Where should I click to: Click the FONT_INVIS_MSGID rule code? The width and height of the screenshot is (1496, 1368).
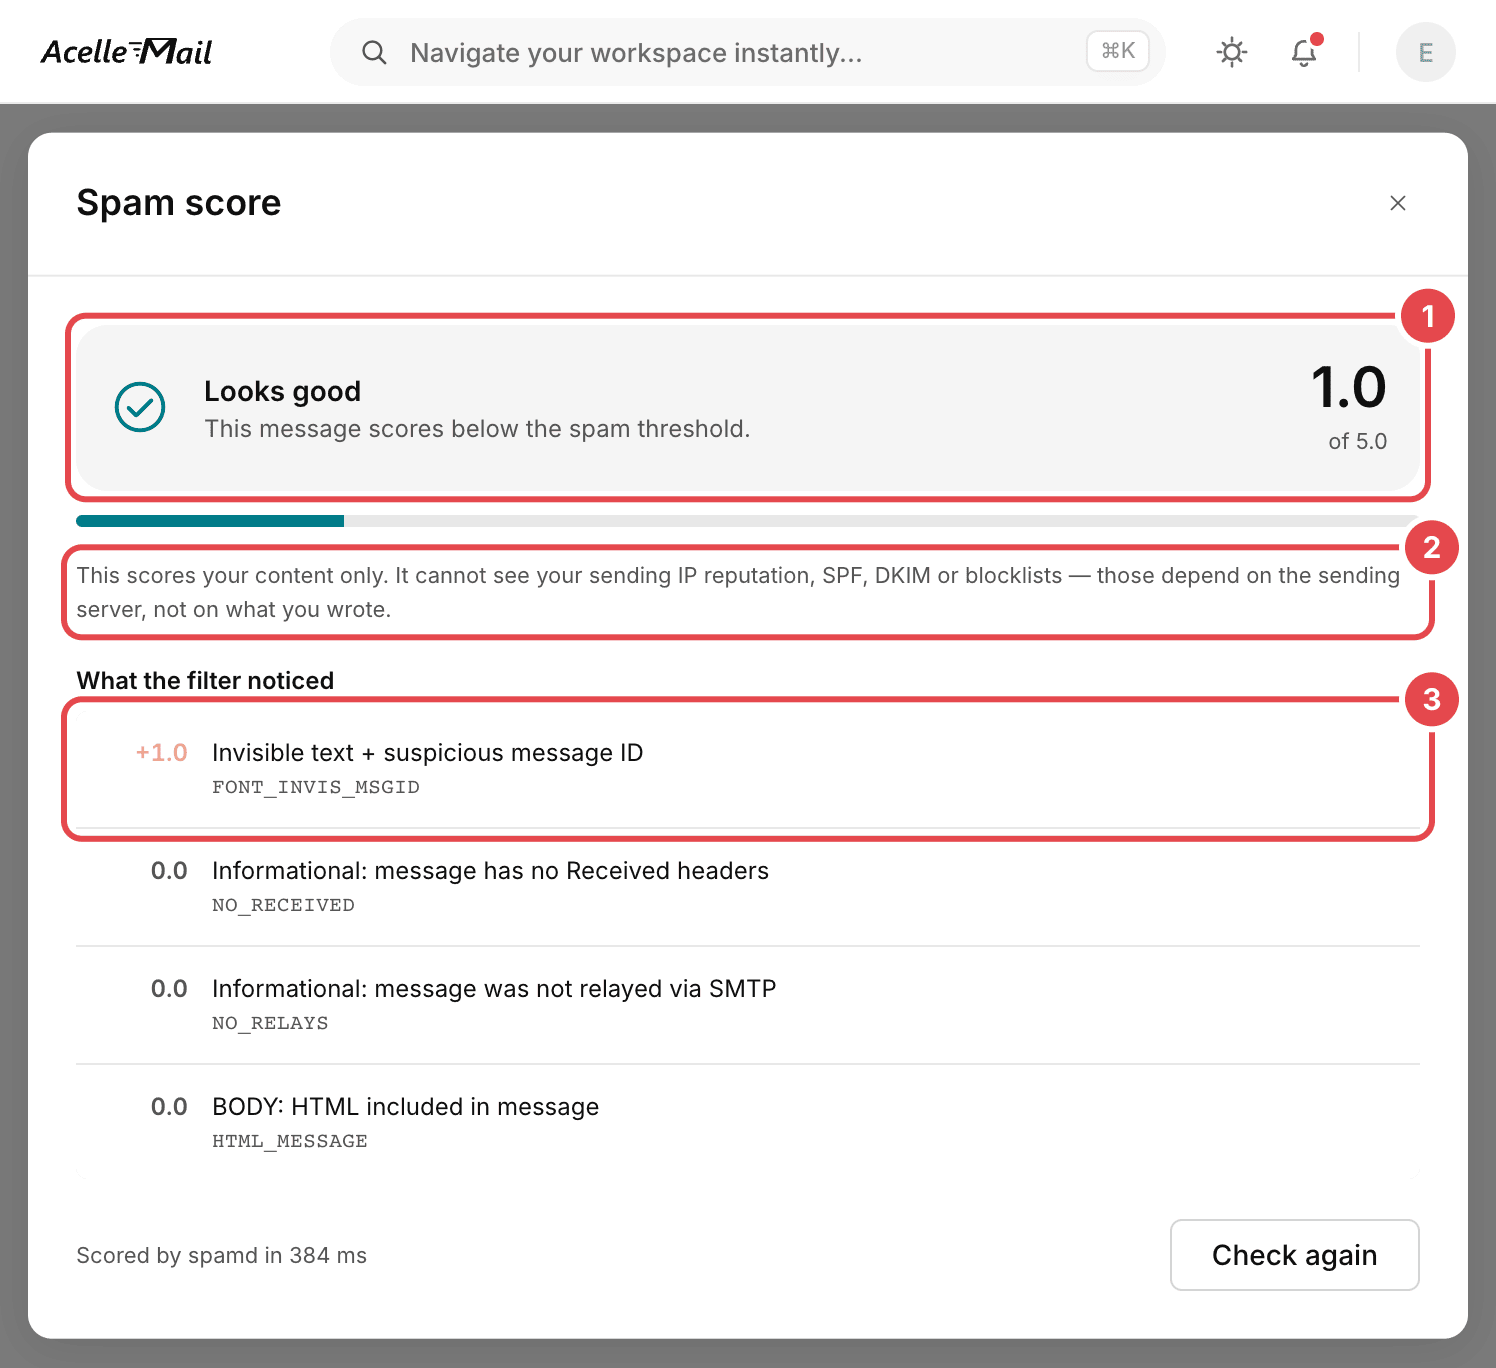coord(316,787)
